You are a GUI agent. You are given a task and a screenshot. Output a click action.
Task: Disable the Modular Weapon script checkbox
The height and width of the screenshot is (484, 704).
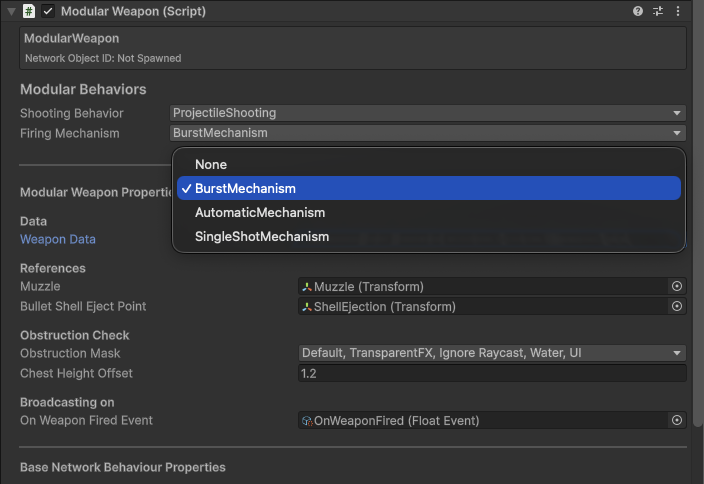coord(48,11)
